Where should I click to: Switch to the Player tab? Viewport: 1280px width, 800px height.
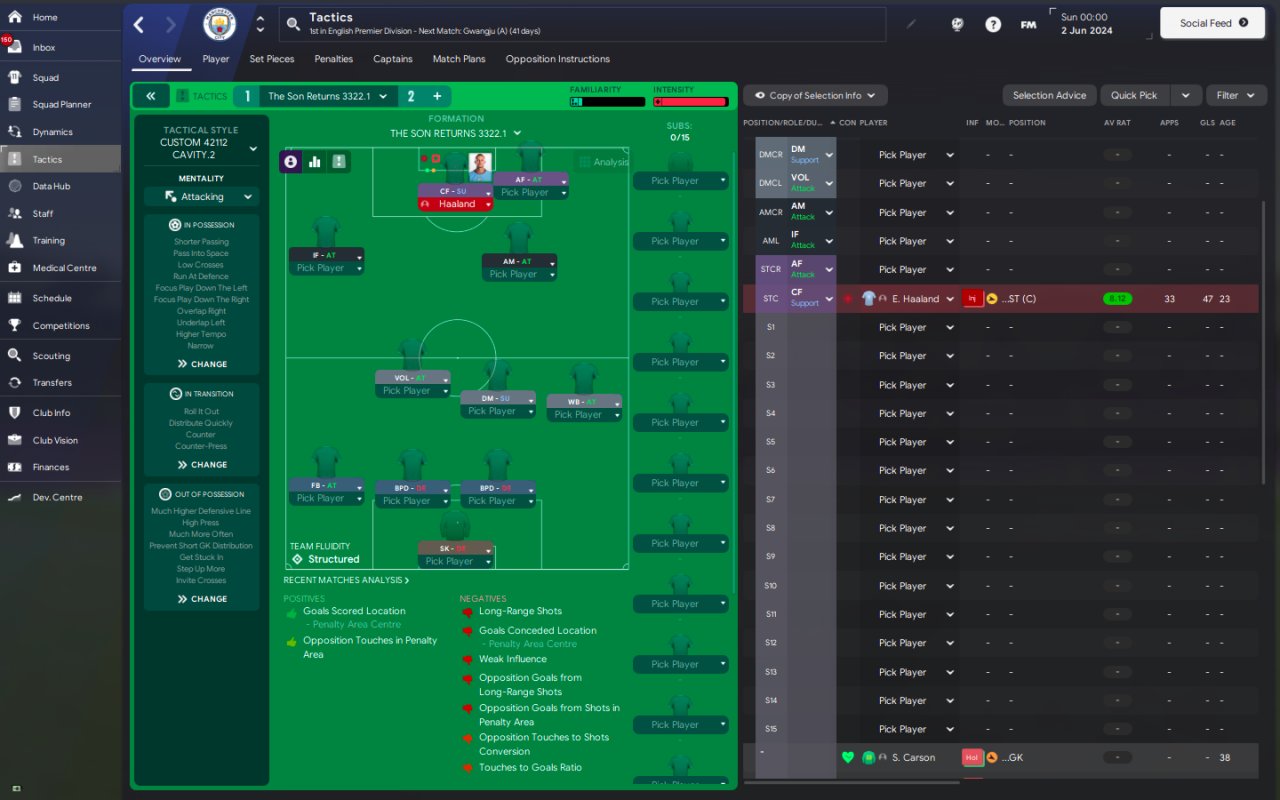(216, 59)
